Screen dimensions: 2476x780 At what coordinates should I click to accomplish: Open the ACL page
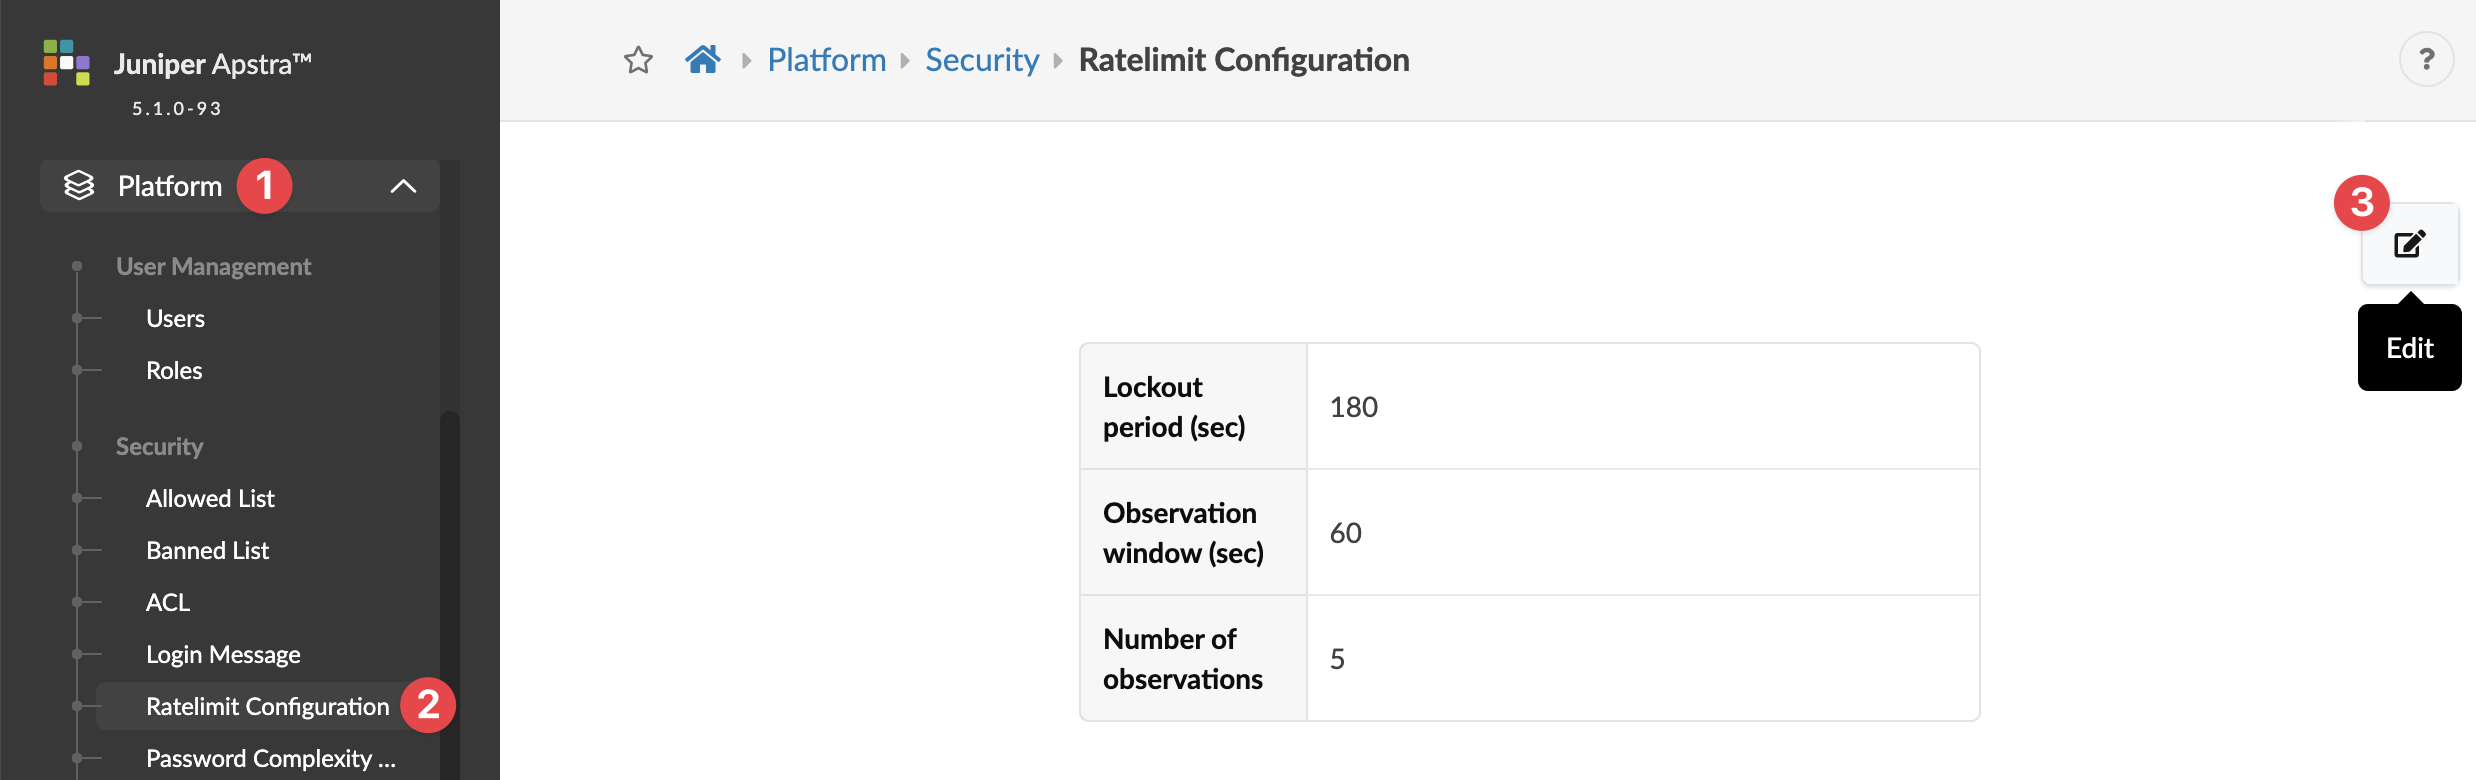(x=167, y=602)
